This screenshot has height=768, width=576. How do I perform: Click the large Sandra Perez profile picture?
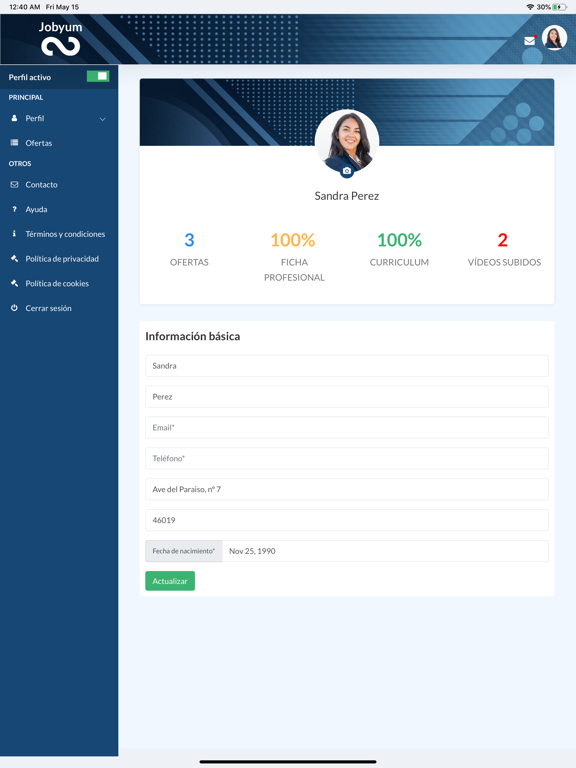(x=347, y=141)
